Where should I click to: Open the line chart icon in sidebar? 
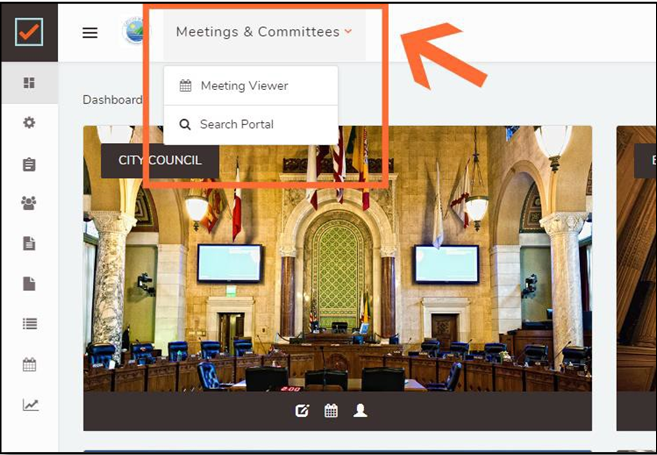pyautogui.click(x=30, y=405)
